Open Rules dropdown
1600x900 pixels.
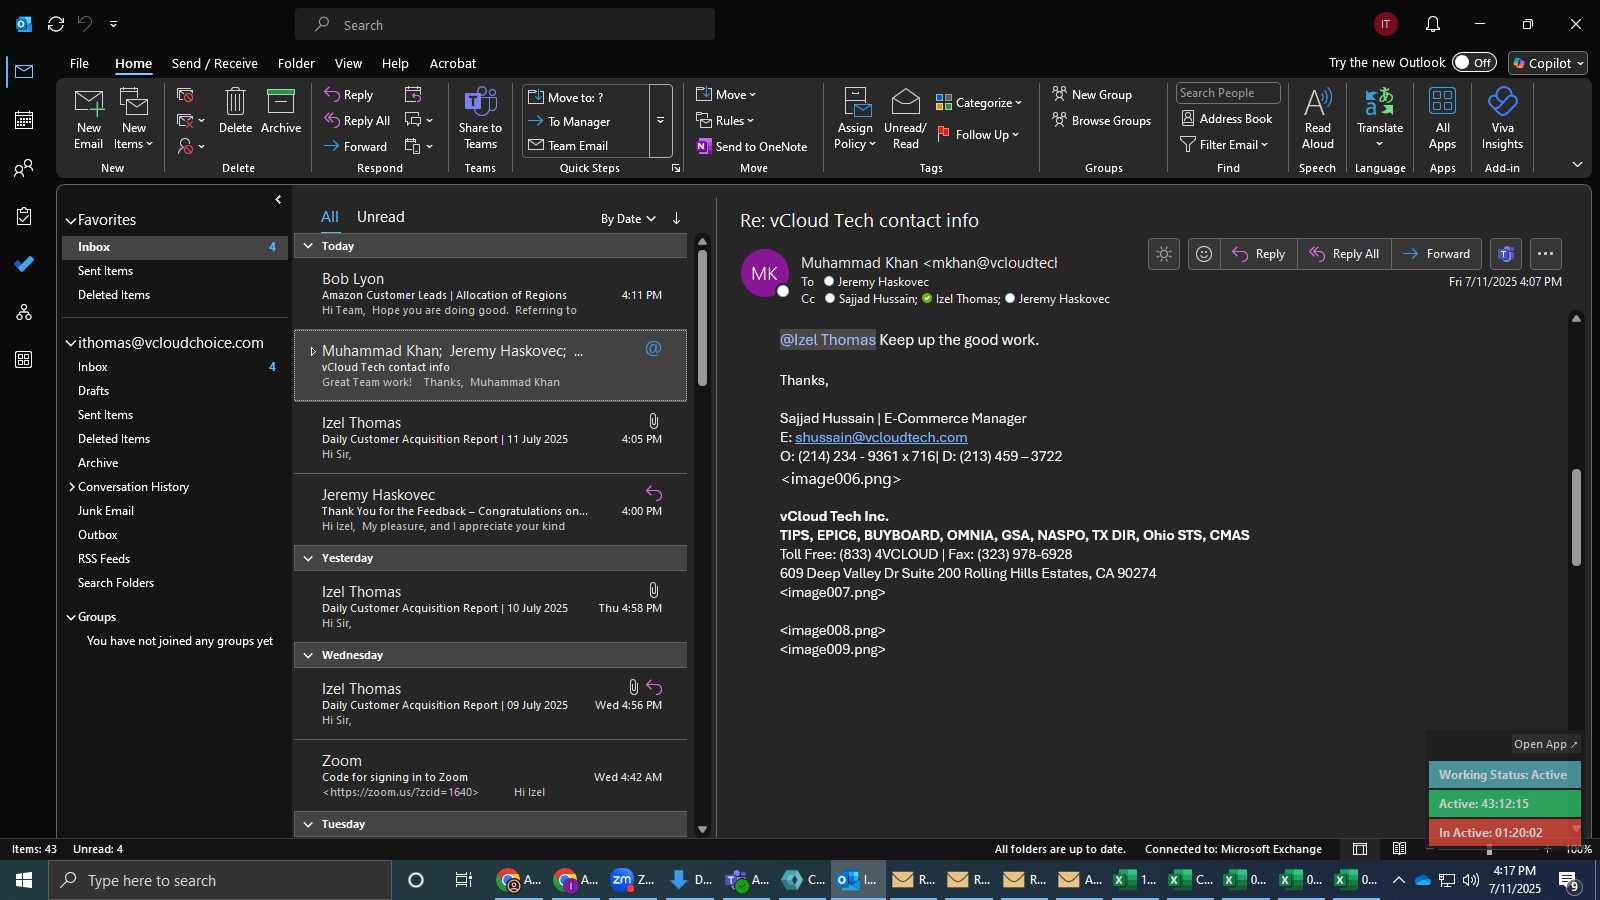click(x=725, y=120)
